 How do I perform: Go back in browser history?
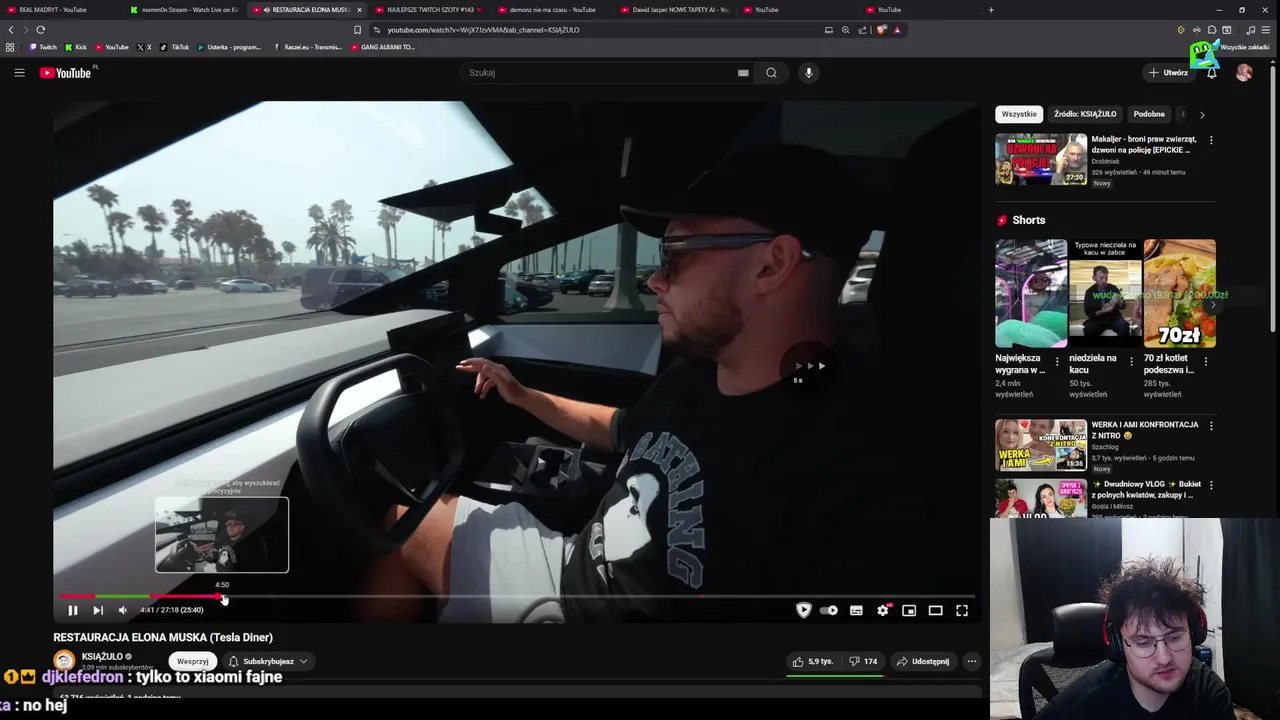pyautogui.click(x=11, y=30)
